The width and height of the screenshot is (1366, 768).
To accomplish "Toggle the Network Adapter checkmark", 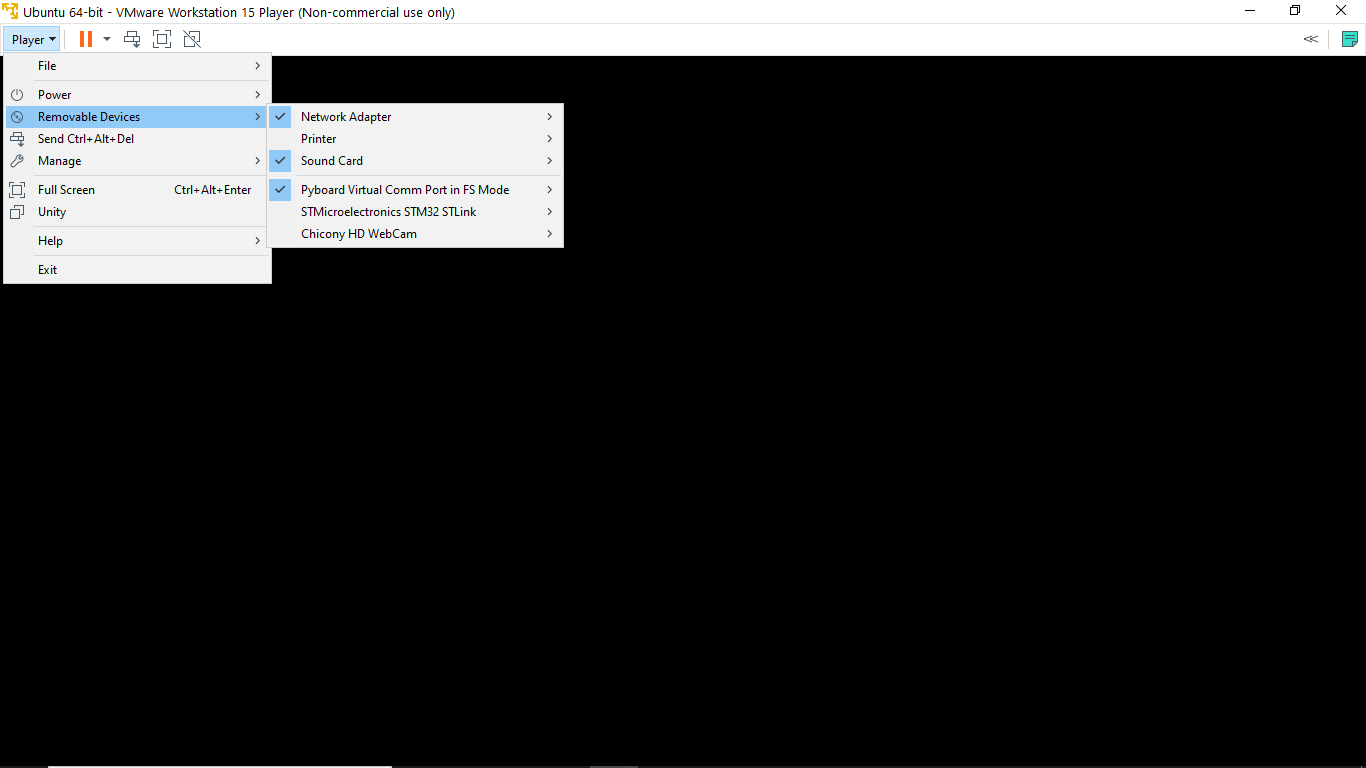I will [281, 117].
